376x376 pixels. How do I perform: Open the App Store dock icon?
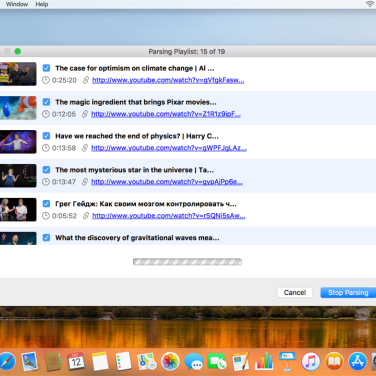click(357, 362)
